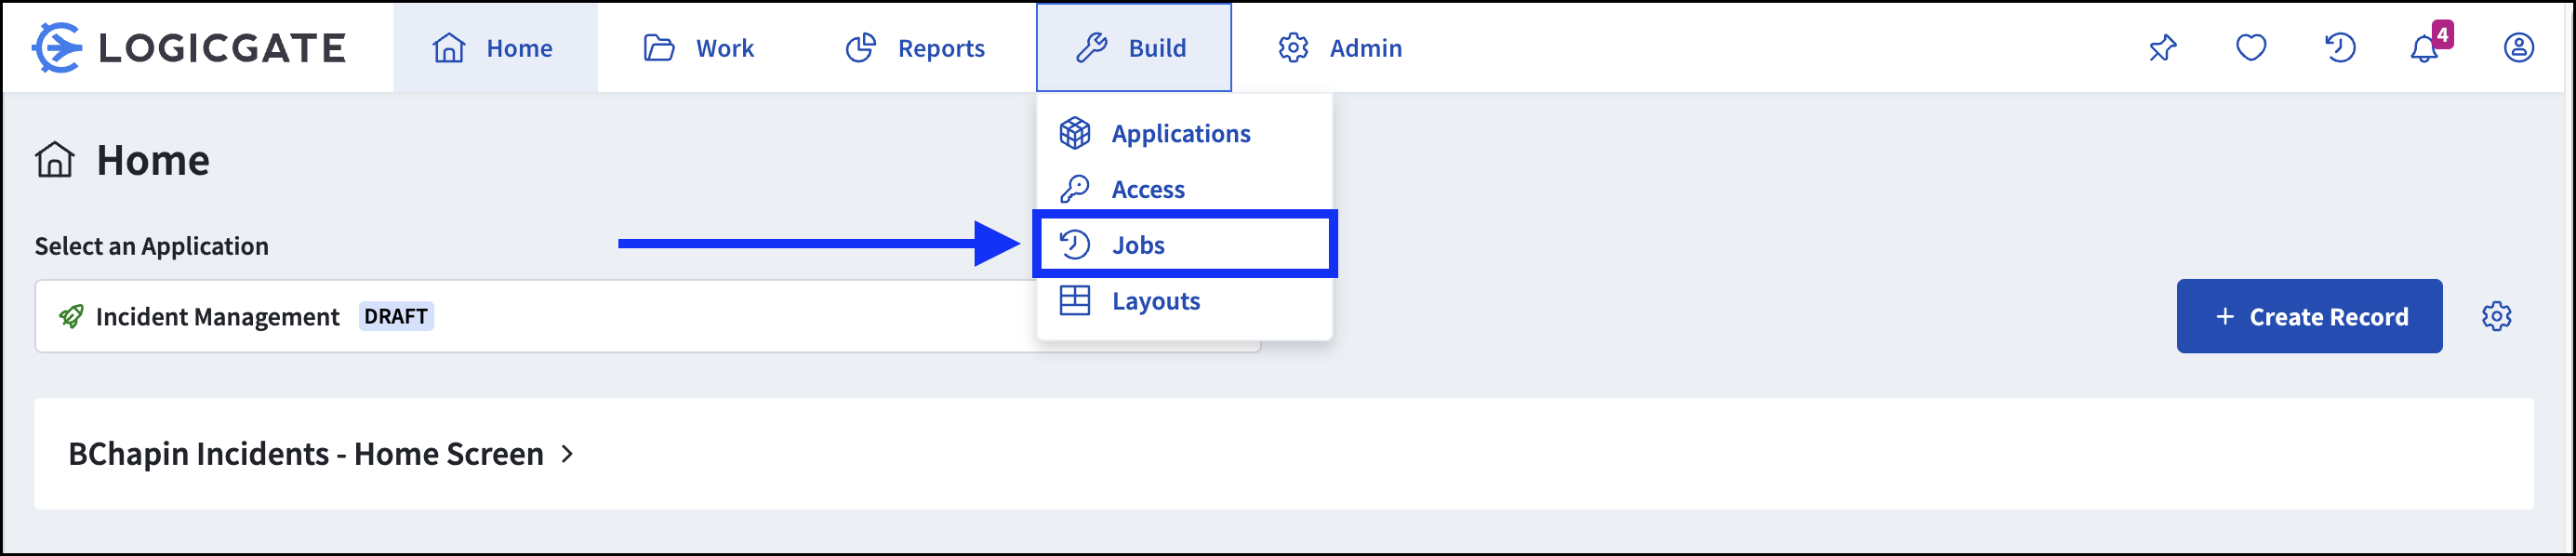Click the settings gear beside Create Record
This screenshot has width=2576, height=556.
2496,316
